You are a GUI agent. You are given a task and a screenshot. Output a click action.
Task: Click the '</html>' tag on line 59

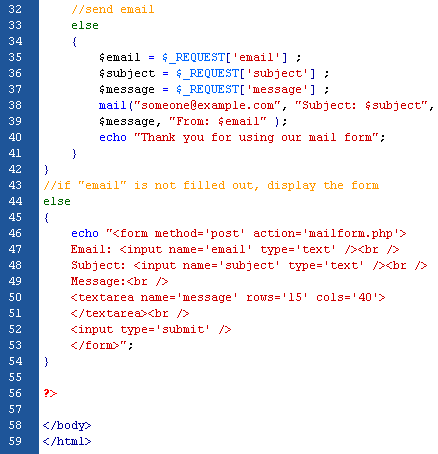tap(67, 441)
